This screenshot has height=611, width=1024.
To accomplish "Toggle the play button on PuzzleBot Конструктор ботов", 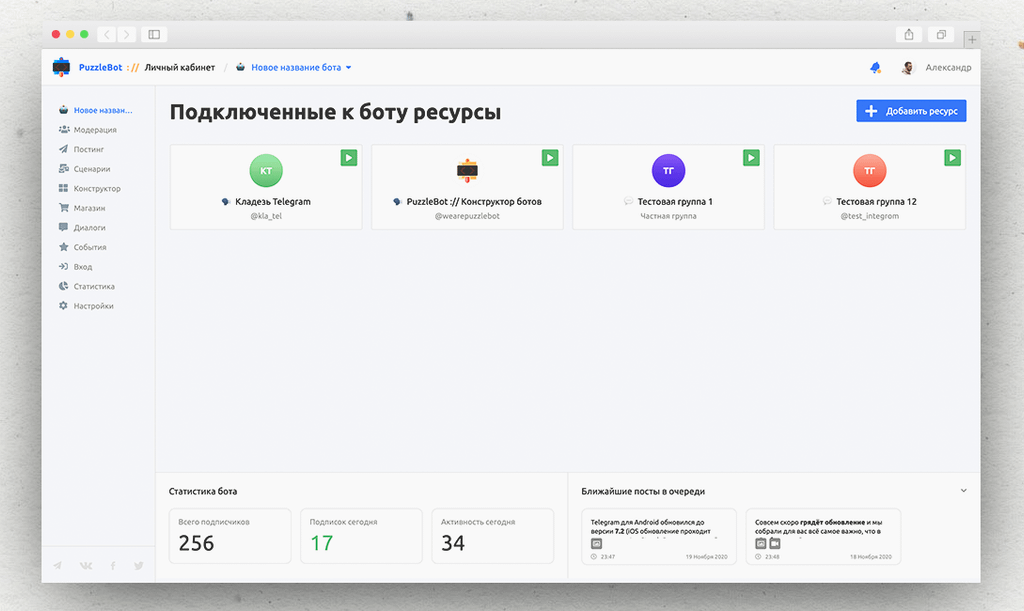I will pyautogui.click(x=550, y=157).
